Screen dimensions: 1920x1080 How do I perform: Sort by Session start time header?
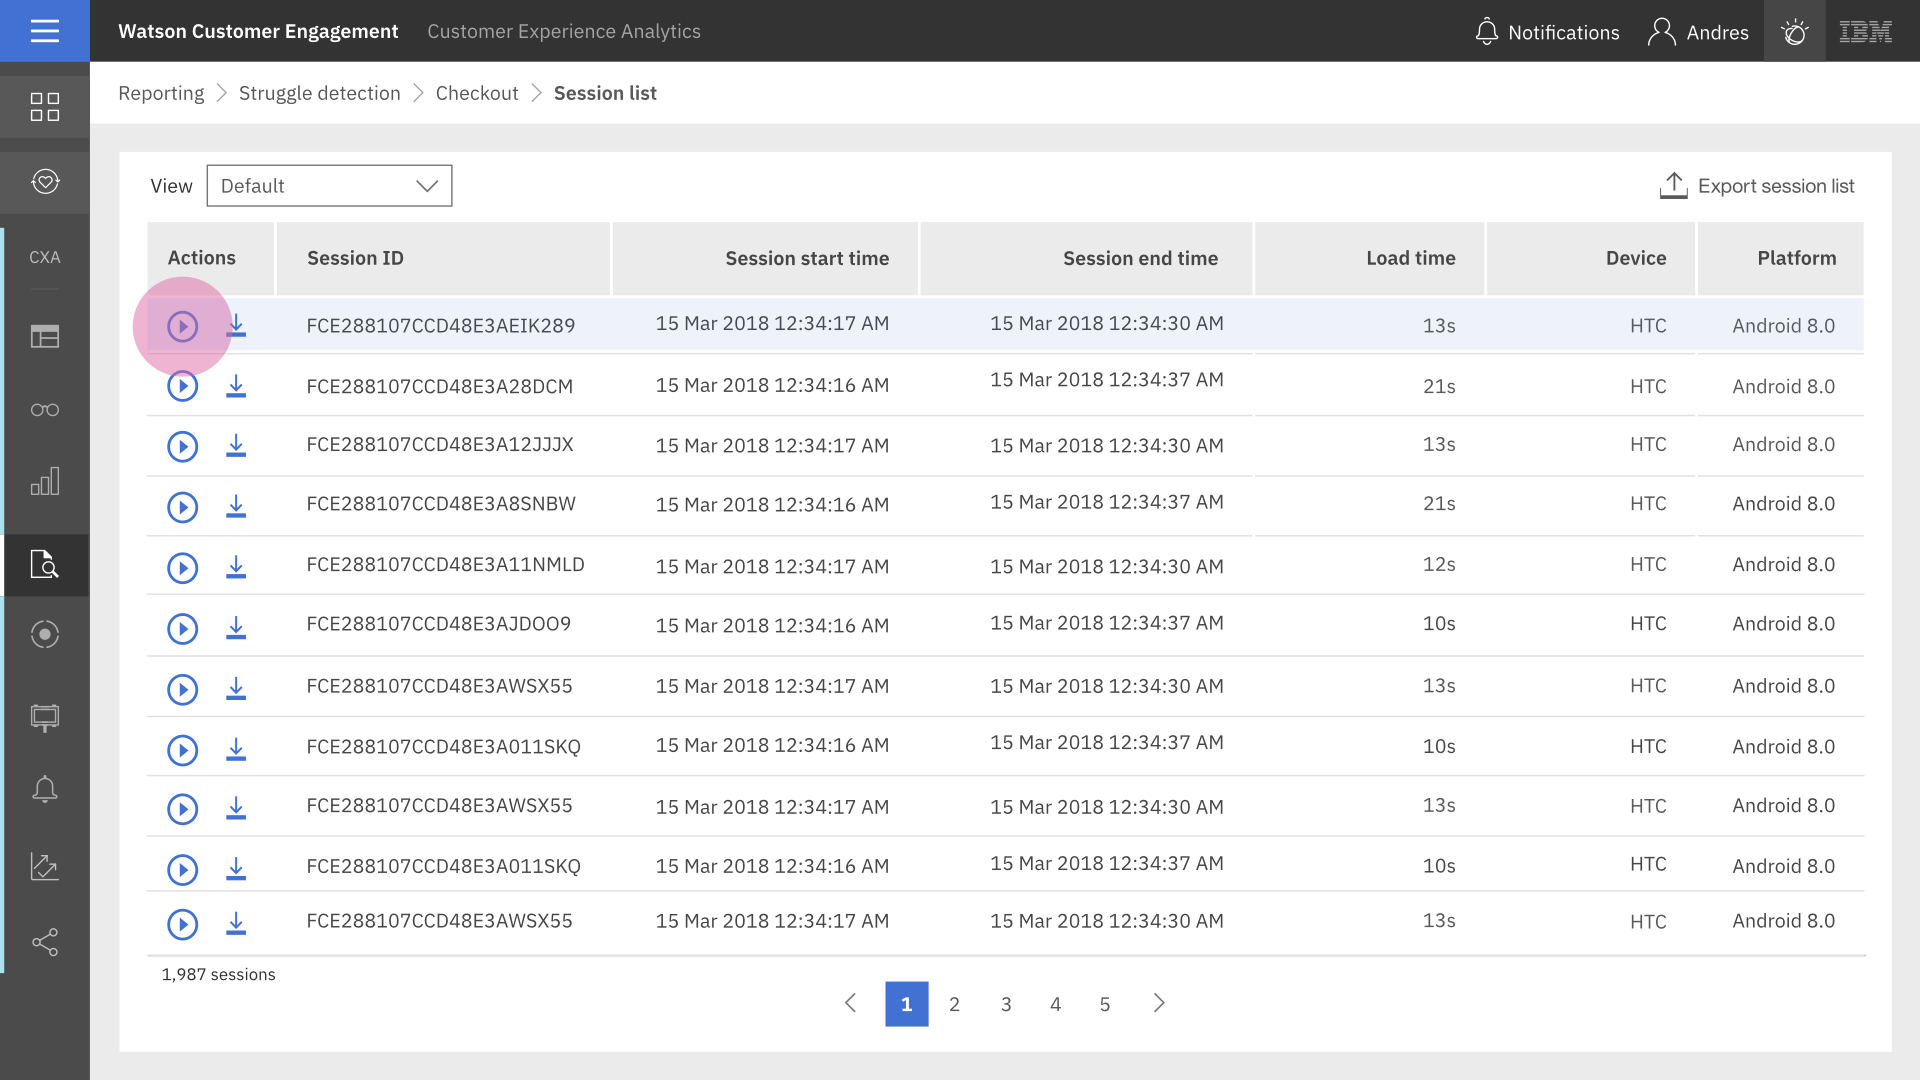pos(765,258)
